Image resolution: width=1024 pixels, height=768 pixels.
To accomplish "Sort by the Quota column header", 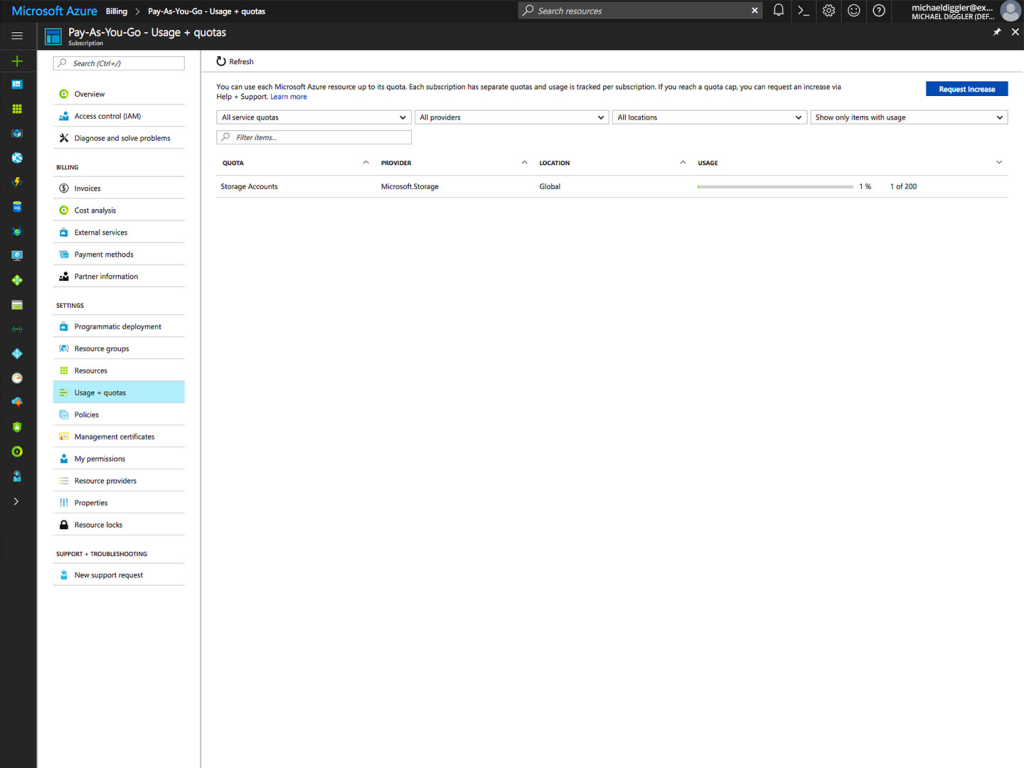I will pyautogui.click(x=233, y=163).
